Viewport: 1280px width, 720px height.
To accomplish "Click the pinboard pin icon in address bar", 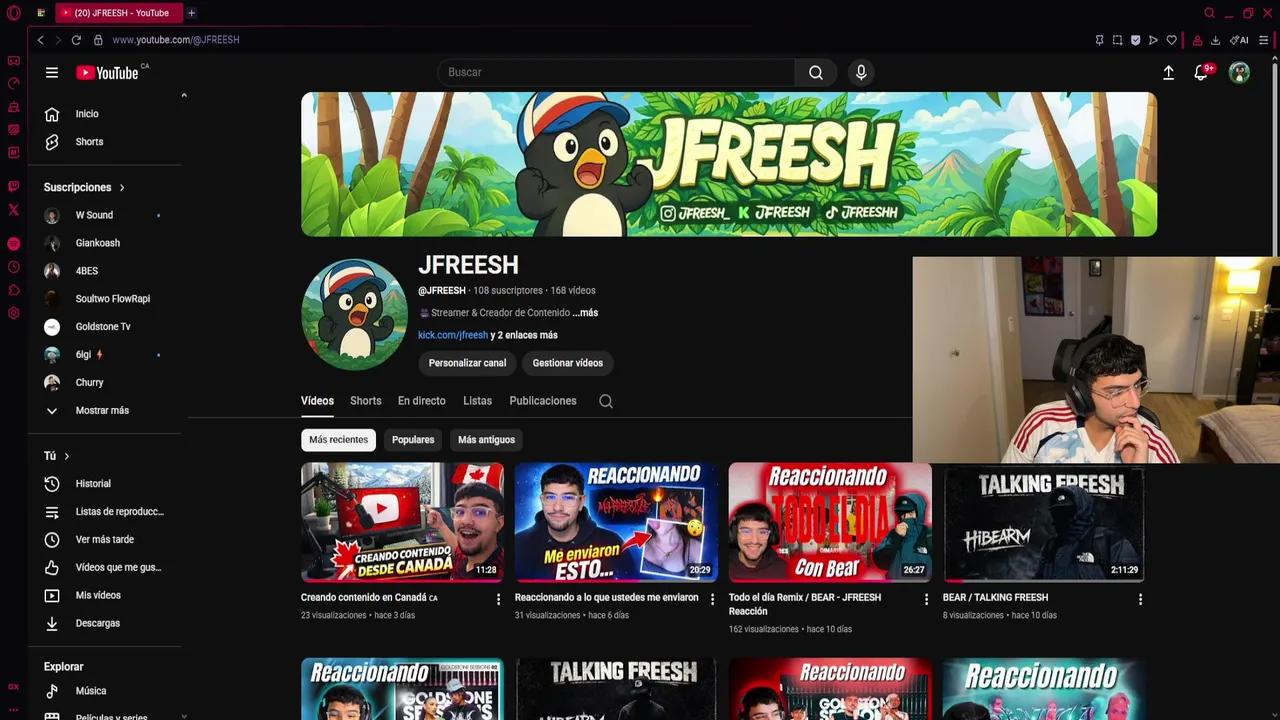I will (x=1099, y=40).
